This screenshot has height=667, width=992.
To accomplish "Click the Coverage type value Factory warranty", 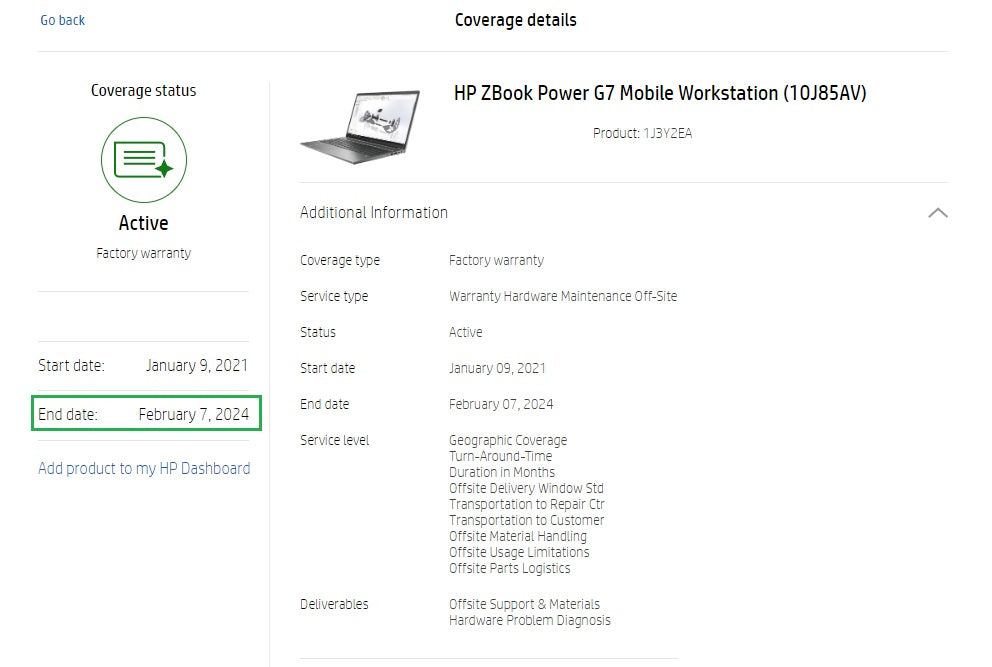I will pyautogui.click(x=497, y=260).
